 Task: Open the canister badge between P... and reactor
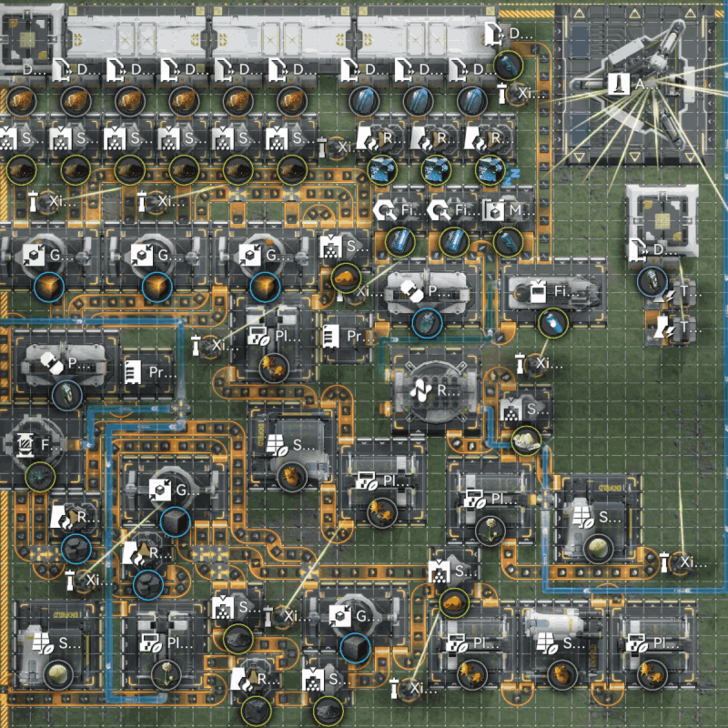427,322
